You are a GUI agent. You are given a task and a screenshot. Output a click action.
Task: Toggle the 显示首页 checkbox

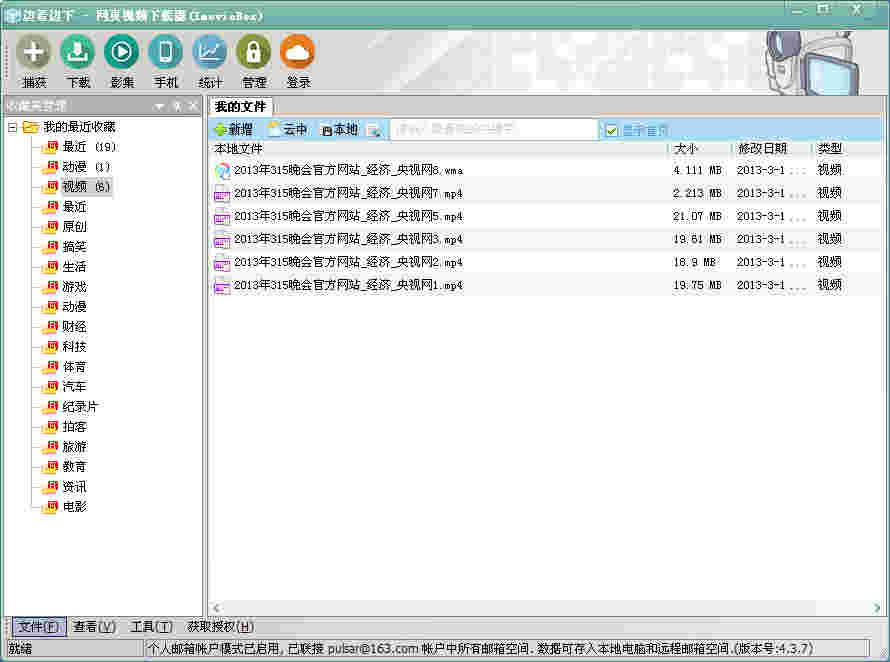tap(612, 130)
